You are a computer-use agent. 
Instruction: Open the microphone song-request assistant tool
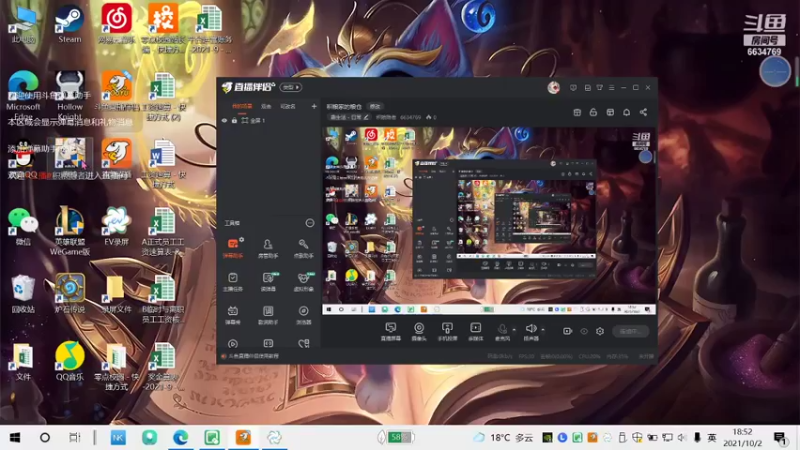tap(303, 247)
